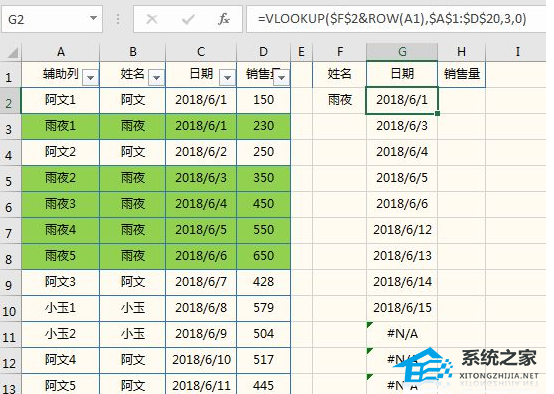Click sales value 517 cell

(x=264, y=360)
